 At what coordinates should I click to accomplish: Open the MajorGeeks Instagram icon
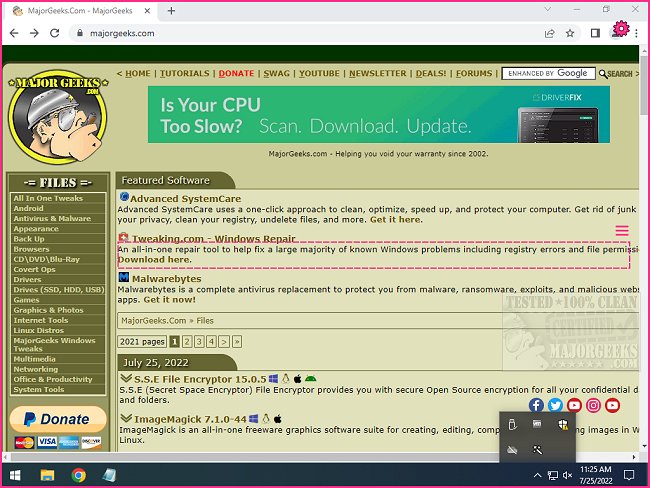point(593,405)
